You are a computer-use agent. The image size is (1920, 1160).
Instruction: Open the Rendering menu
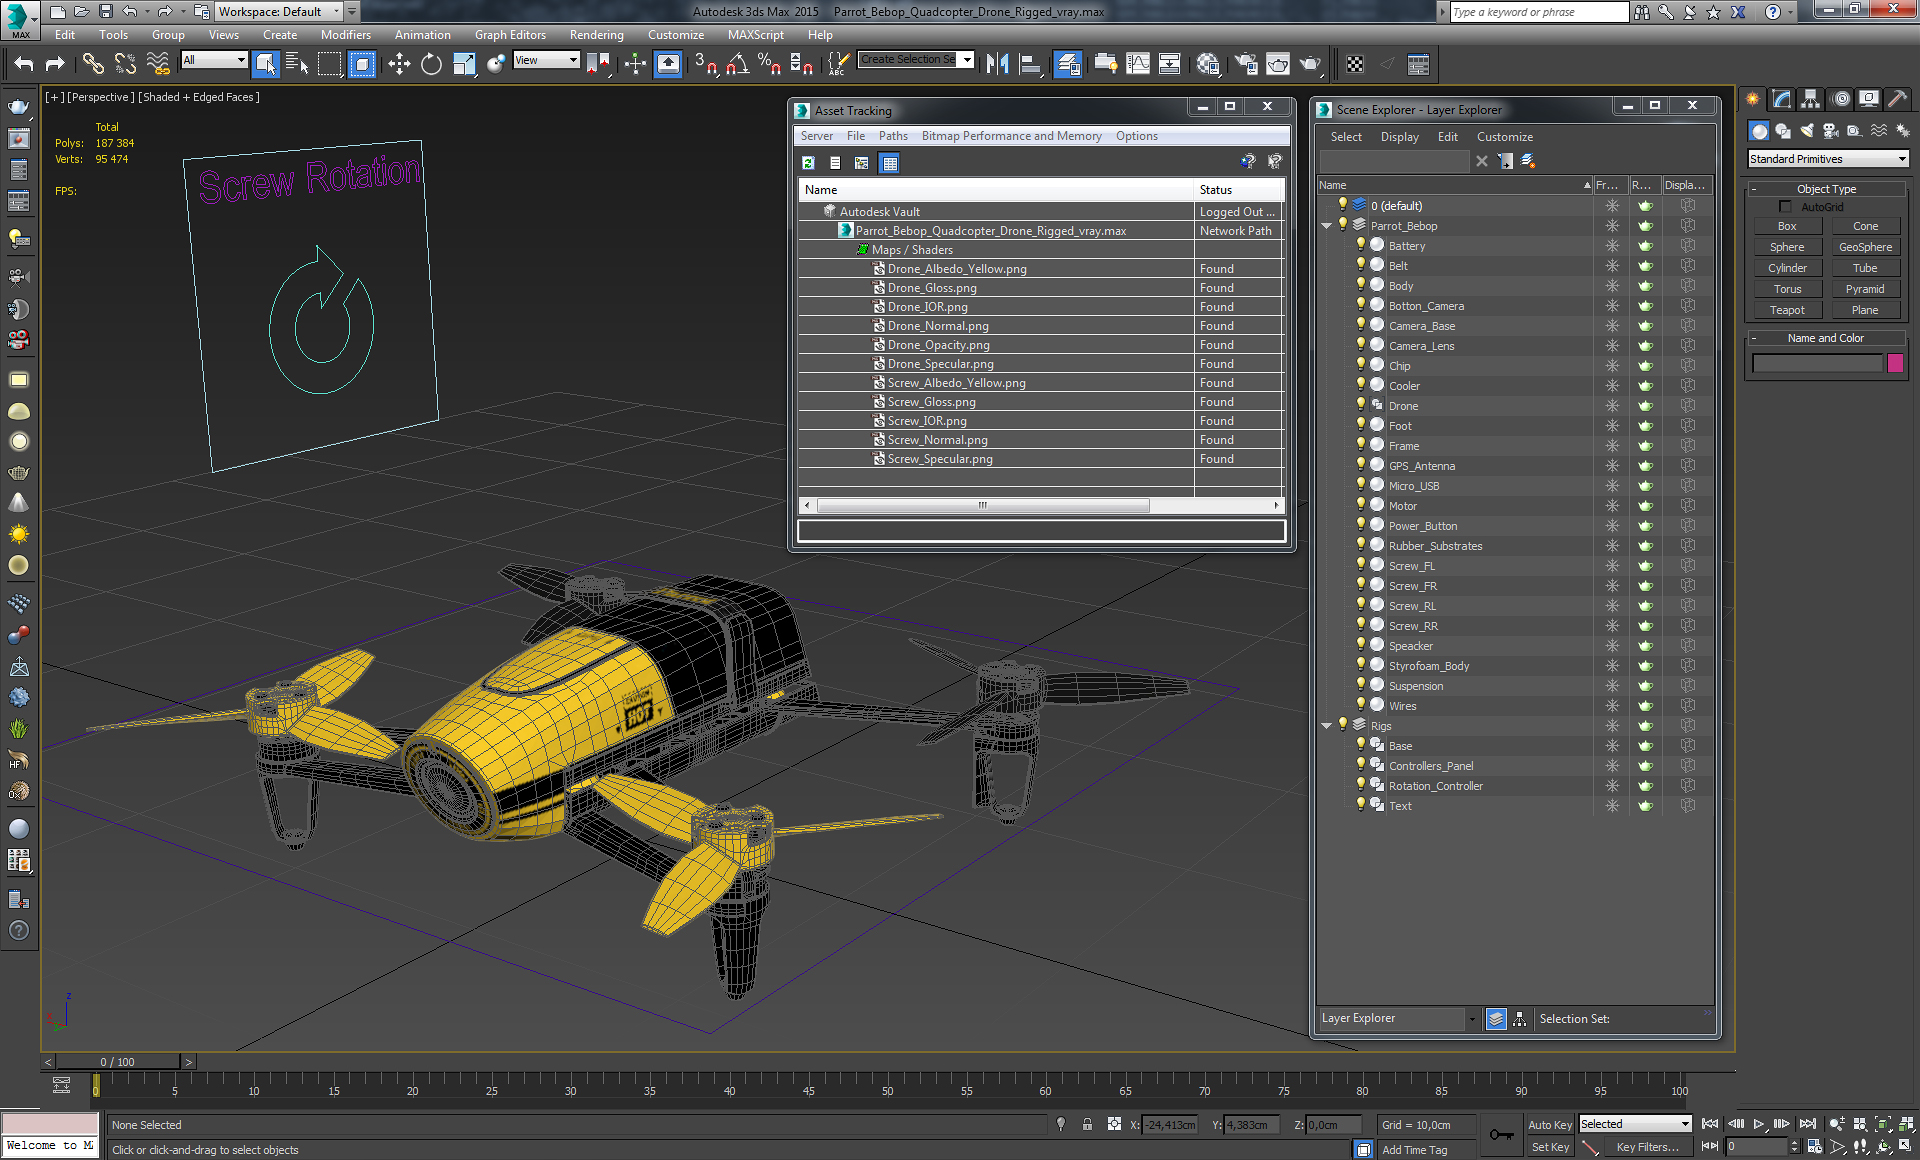pos(597,34)
